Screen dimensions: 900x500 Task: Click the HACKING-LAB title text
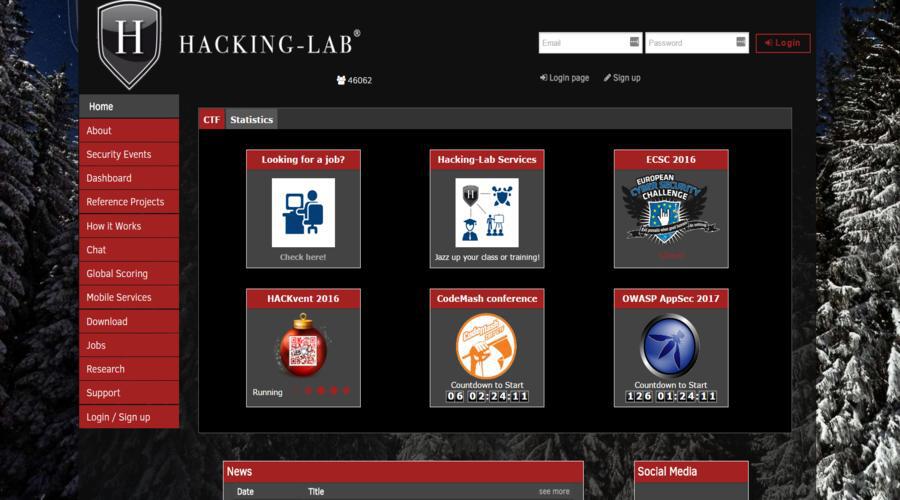(x=269, y=44)
